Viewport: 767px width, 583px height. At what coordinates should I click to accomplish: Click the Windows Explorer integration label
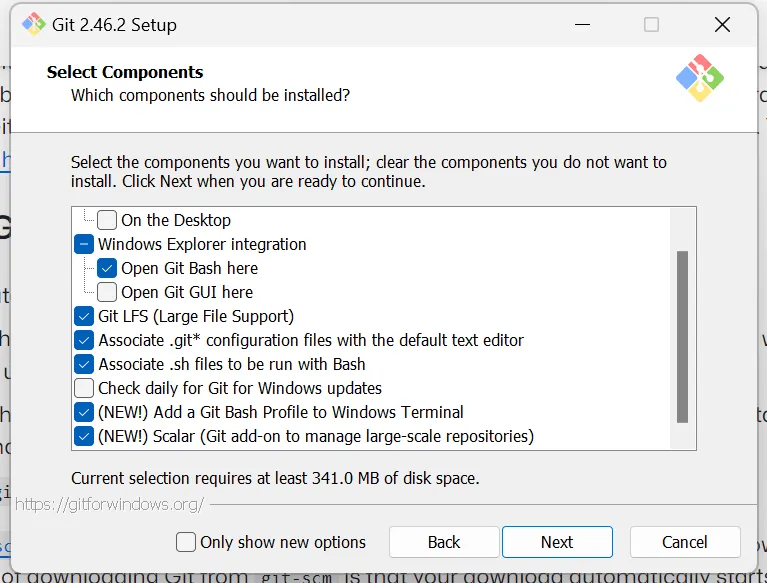(x=202, y=244)
